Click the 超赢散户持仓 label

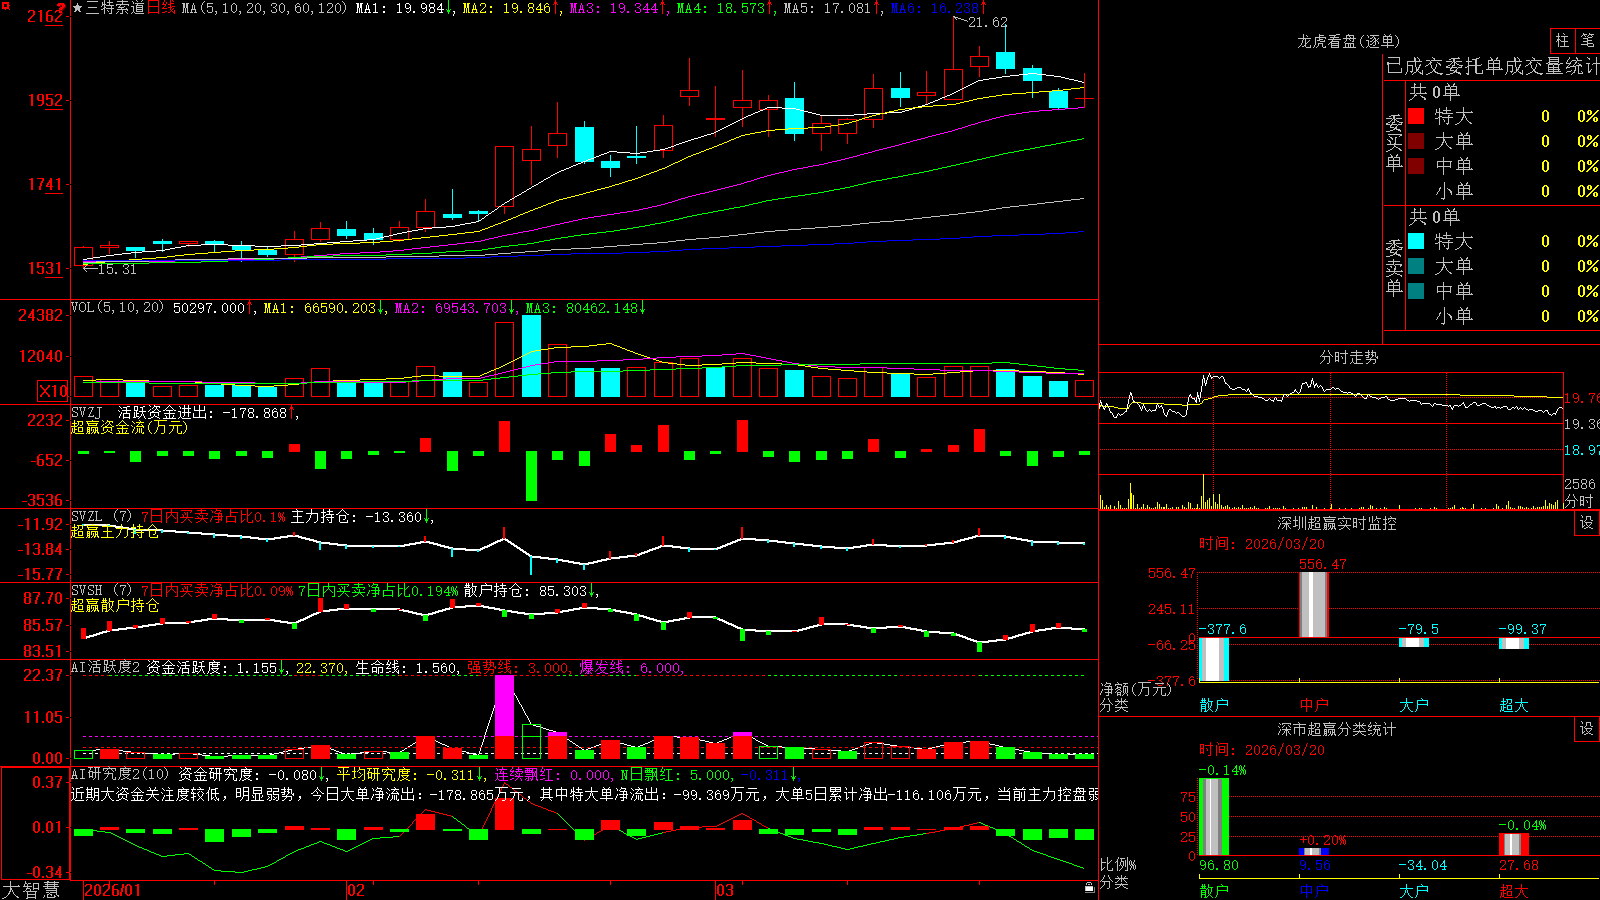point(115,605)
